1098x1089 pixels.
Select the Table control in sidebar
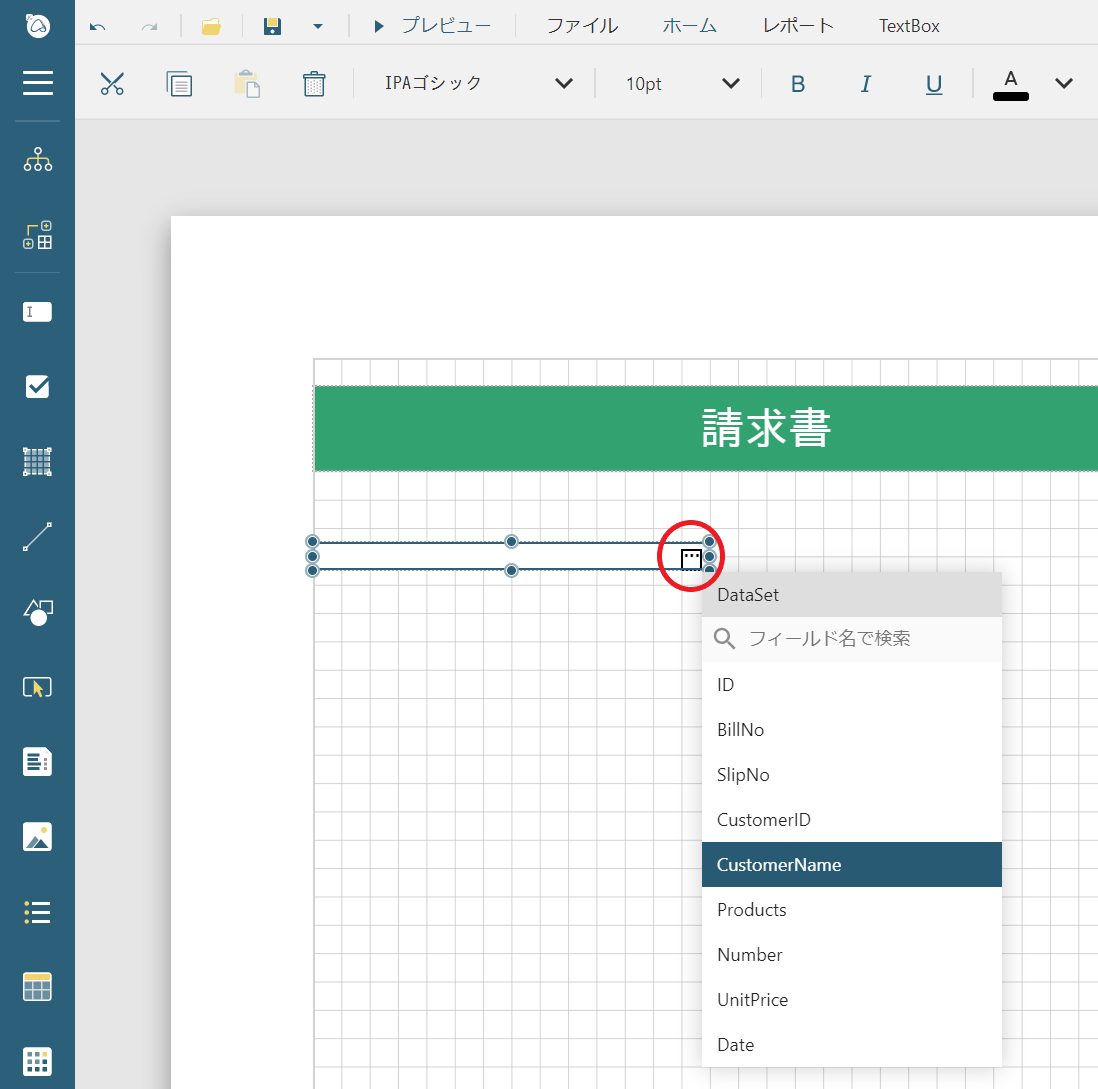[38, 987]
